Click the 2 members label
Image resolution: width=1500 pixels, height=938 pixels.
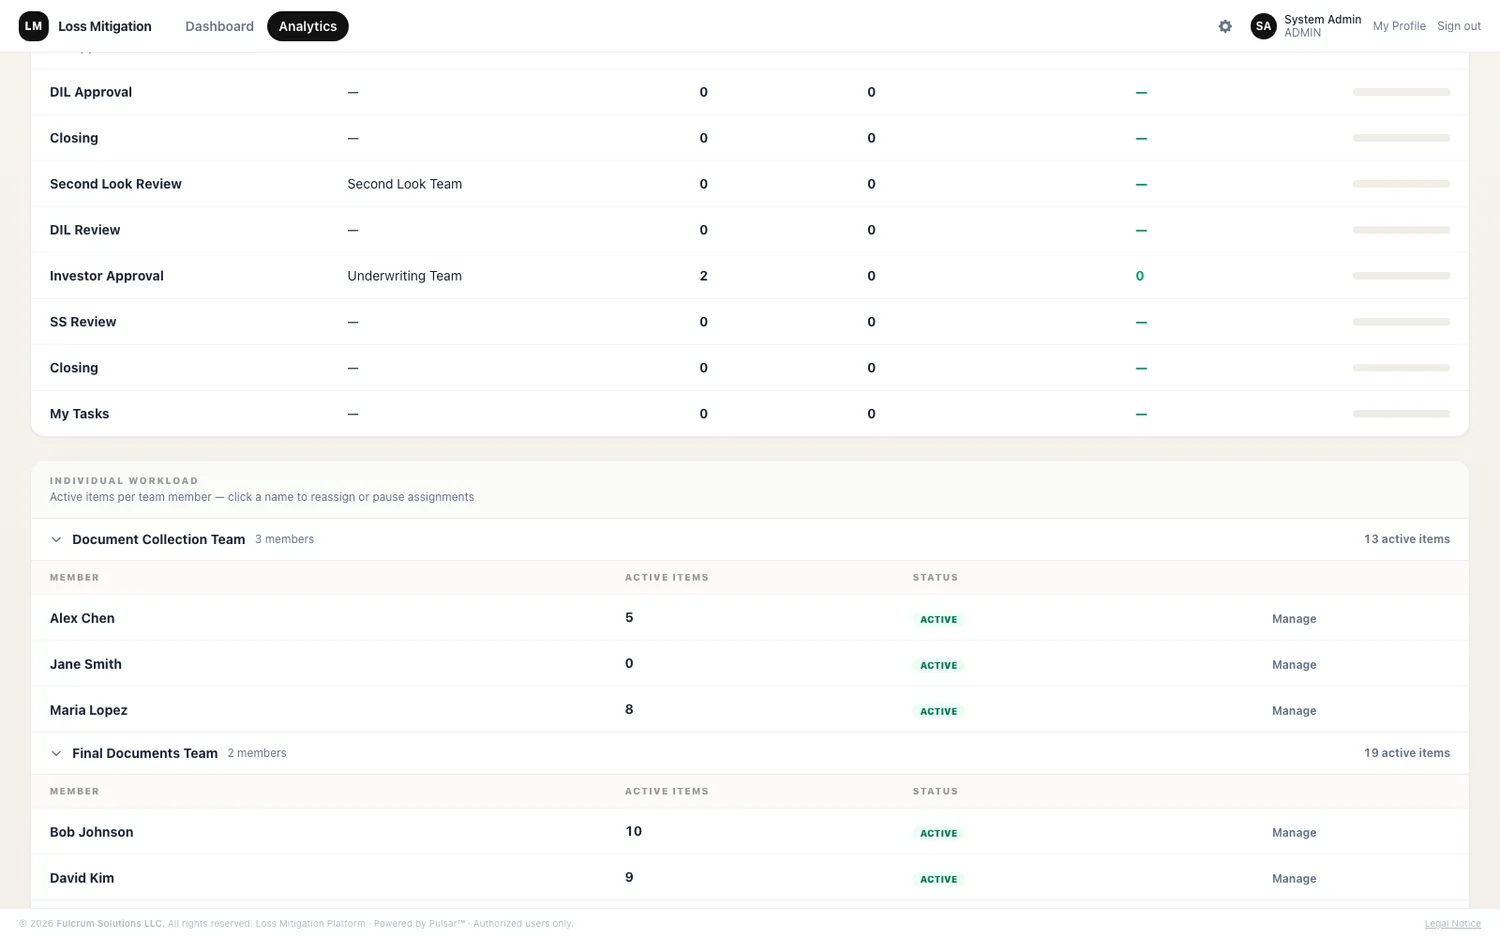tap(257, 753)
